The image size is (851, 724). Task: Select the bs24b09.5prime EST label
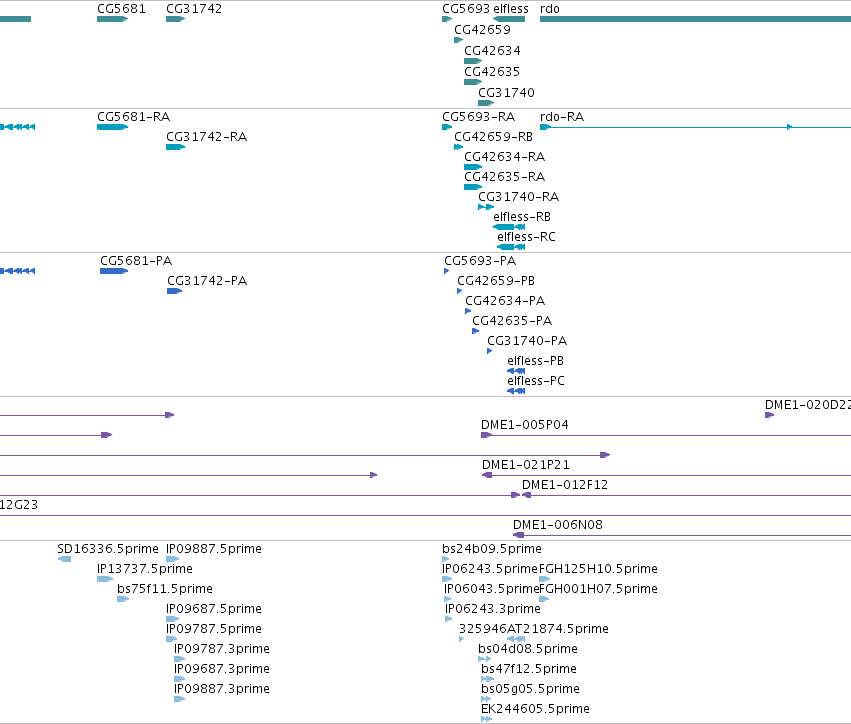[491, 549]
